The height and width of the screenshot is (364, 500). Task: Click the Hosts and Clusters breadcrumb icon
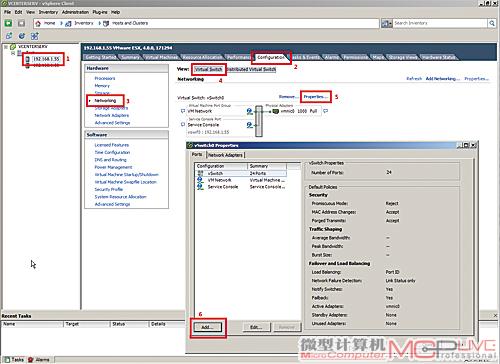[106, 23]
